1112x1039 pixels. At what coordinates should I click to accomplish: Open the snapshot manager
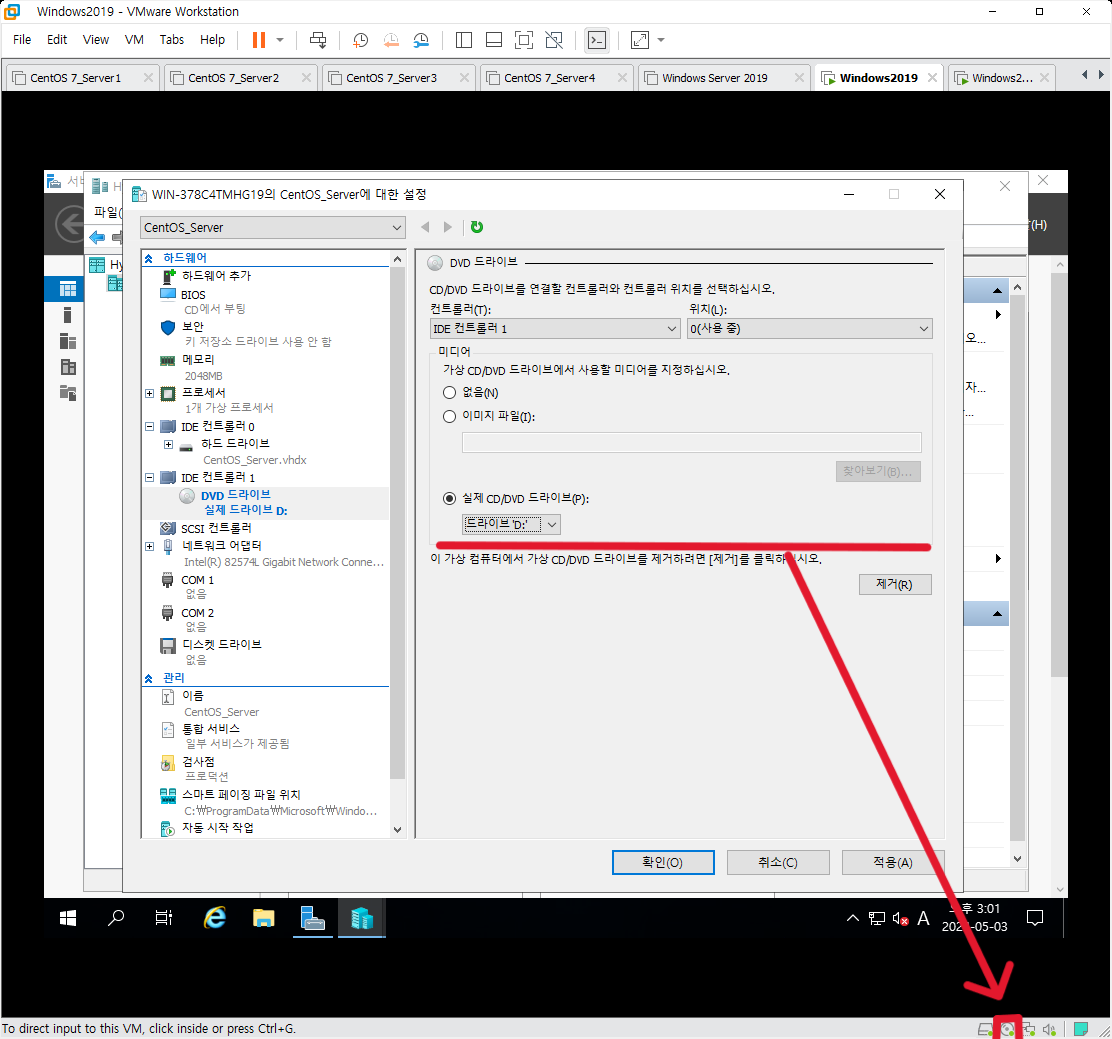click(x=421, y=40)
